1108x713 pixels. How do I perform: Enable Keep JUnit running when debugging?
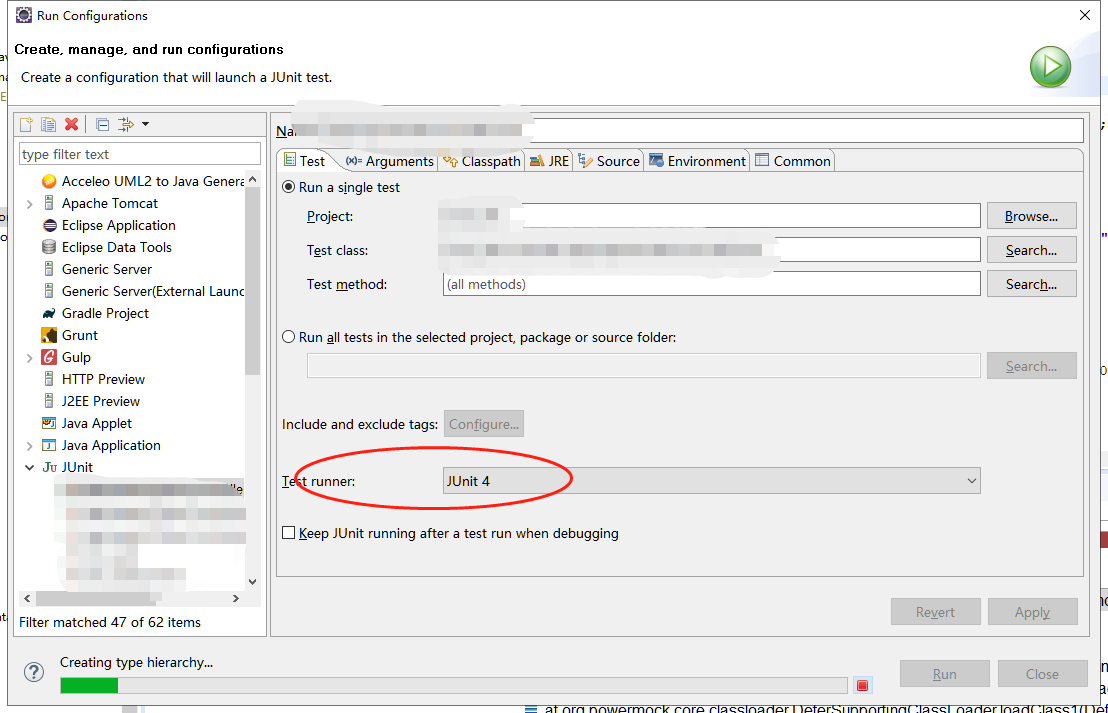(288, 533)
